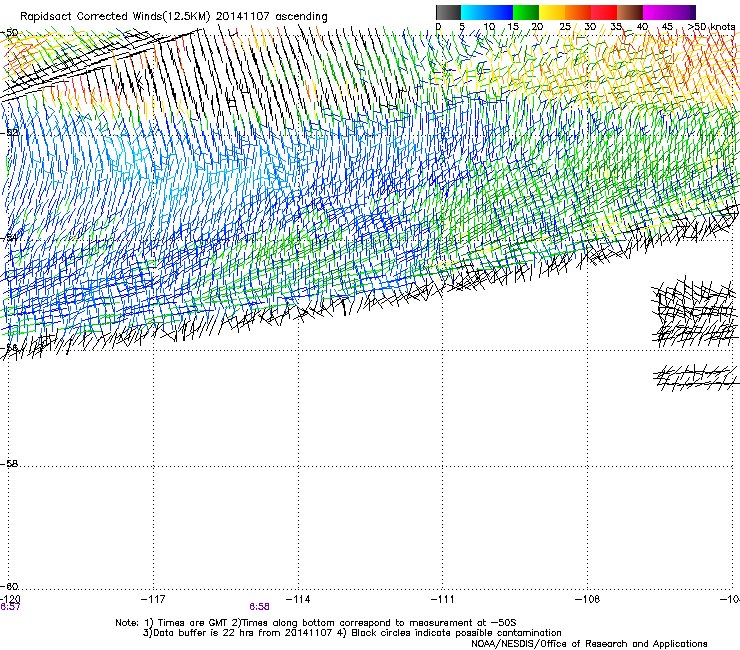Click the title 'Rapidscat Corrected Winds(12.5KM)'

click(x=115, y=16)
